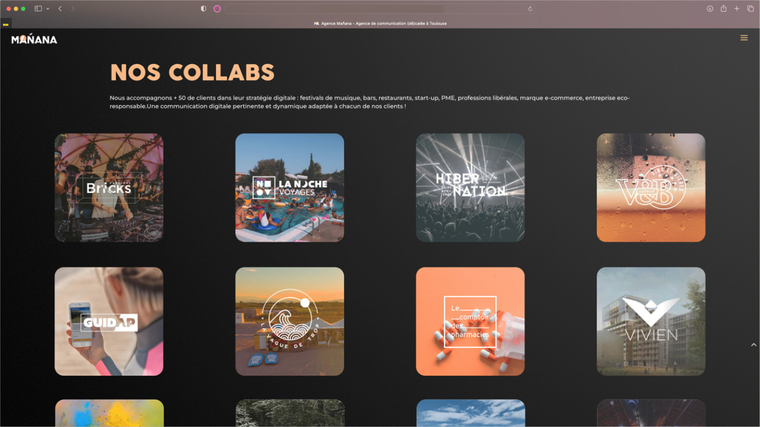Select the Hibernation collab thumbnail
This screenshot has width=760, height=427.
click(470, 188)
